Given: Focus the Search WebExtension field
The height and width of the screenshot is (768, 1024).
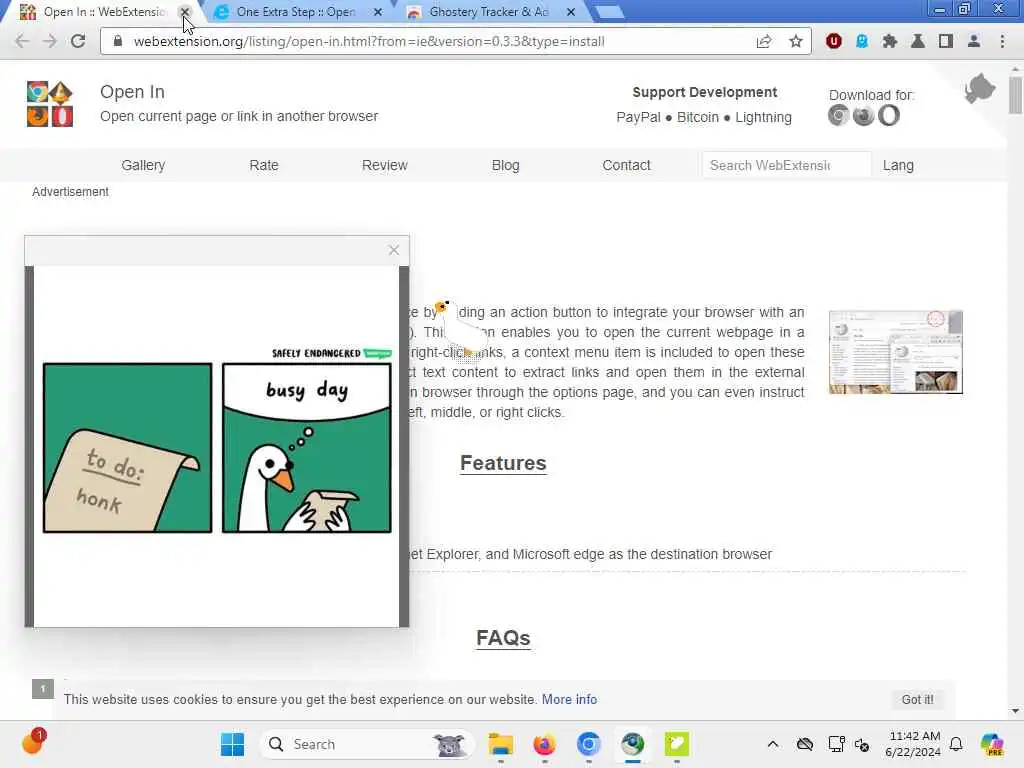Looking at the screenshot, I should point(786,165).
